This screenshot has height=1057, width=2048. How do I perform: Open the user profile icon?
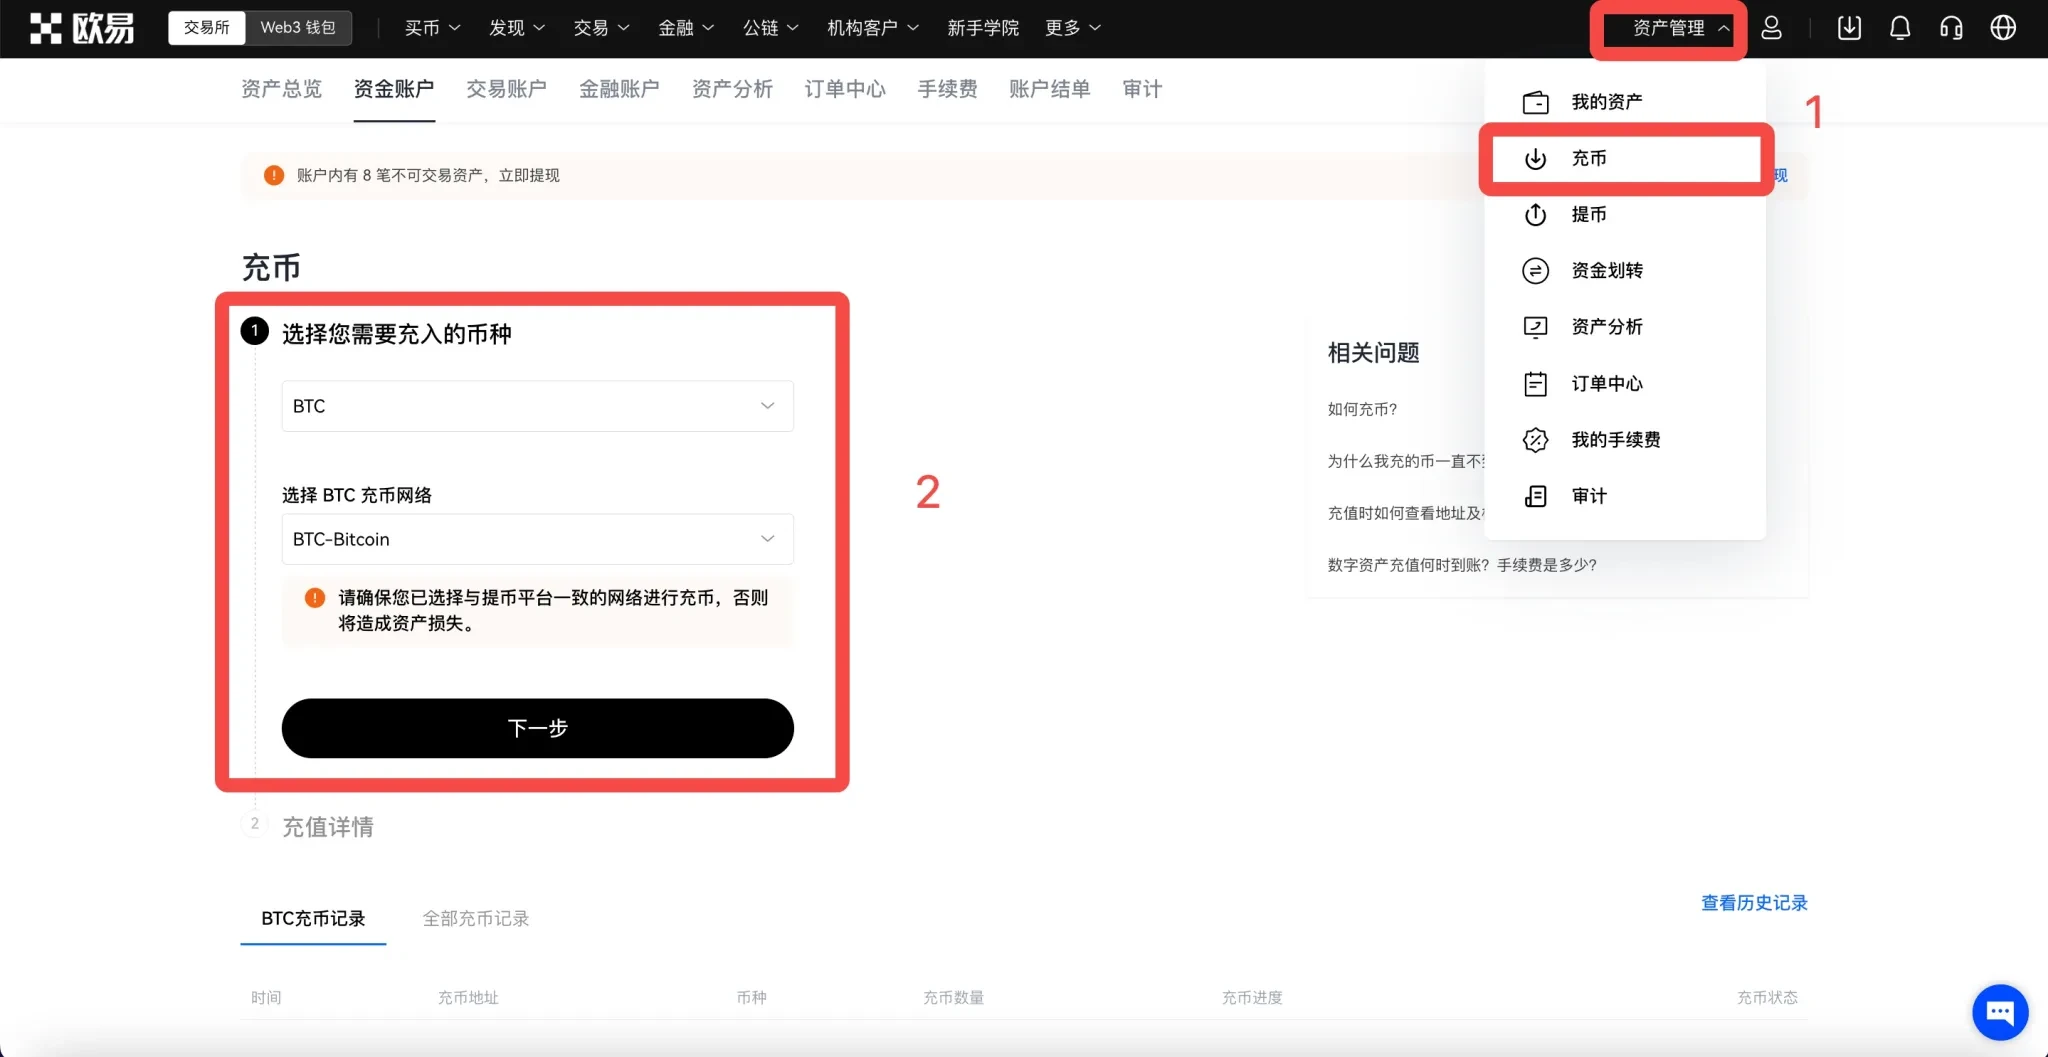[1771, 28]
